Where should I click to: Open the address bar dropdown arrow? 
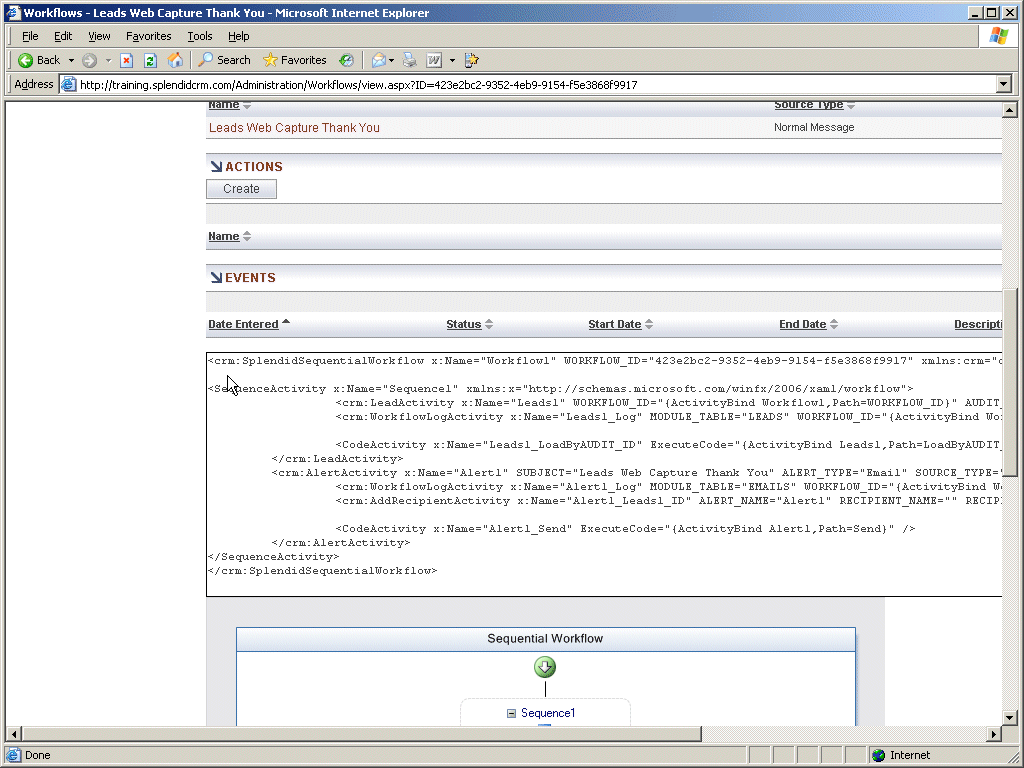click(x=1004, y=85)
